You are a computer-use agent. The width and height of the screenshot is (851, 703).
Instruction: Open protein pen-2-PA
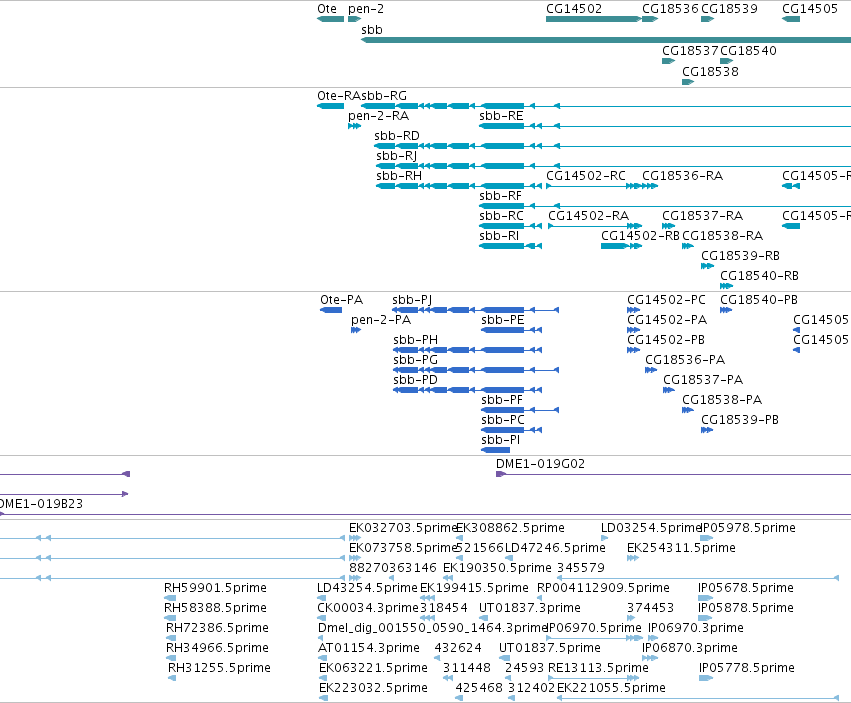click(356, 330)
